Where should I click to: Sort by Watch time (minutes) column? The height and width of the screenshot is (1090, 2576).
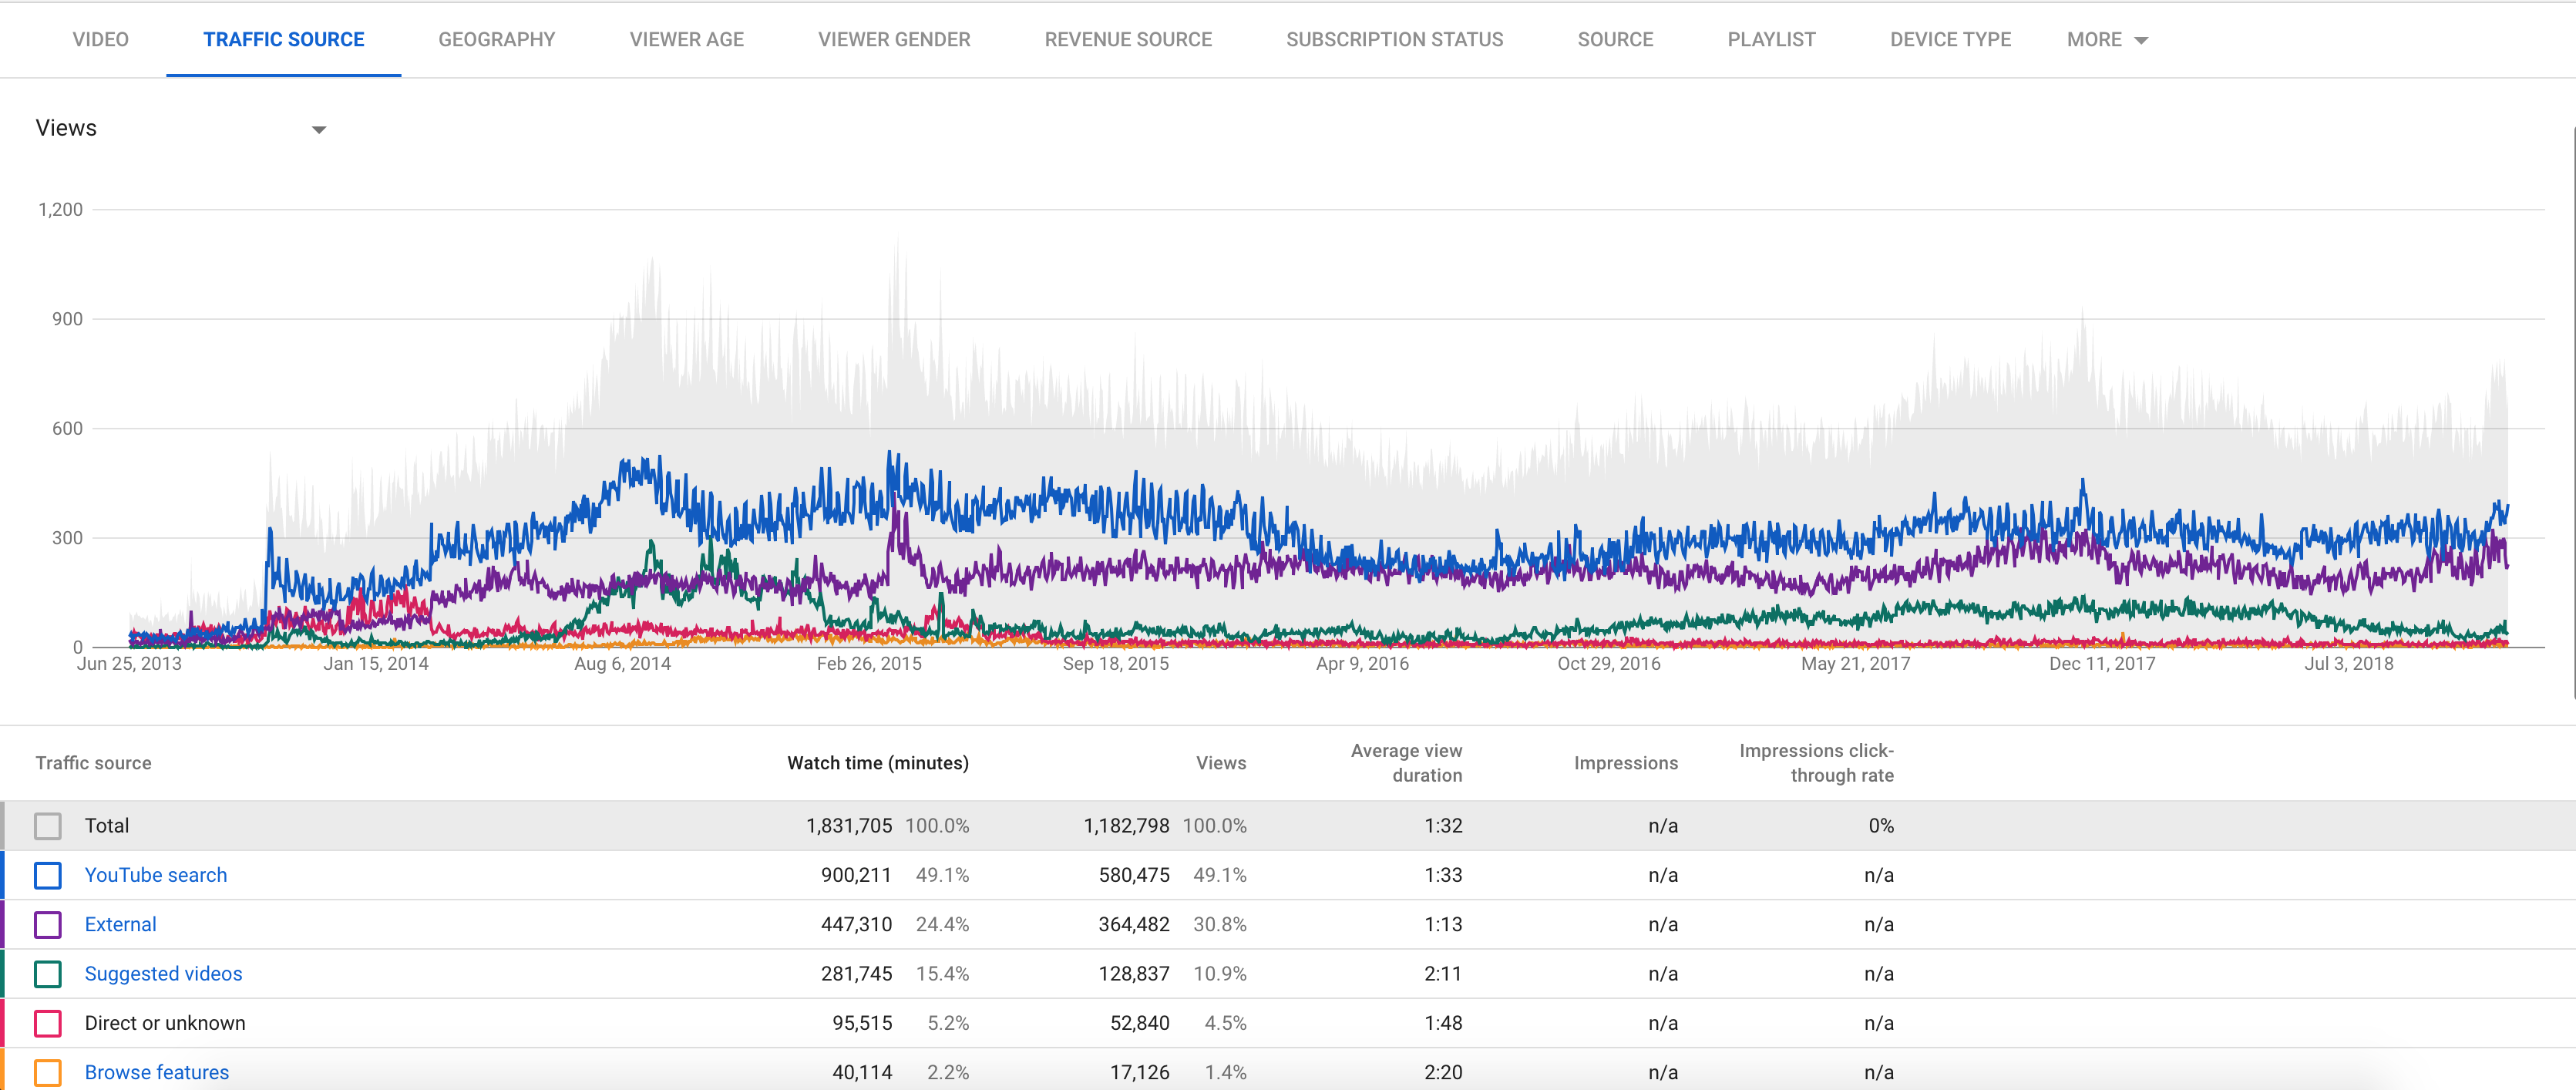pos(877,763)
